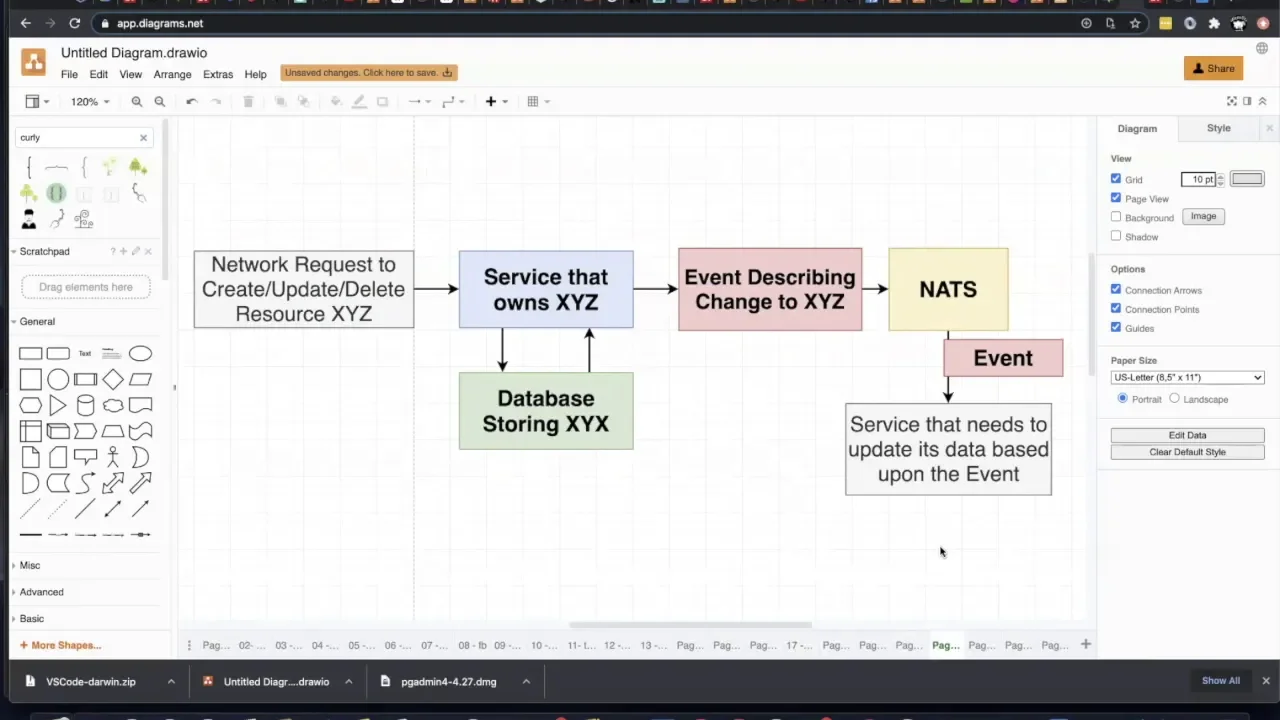Click the zoom in magnifier icon
This screenshot has width=1280, height=720.
[137, 102]
